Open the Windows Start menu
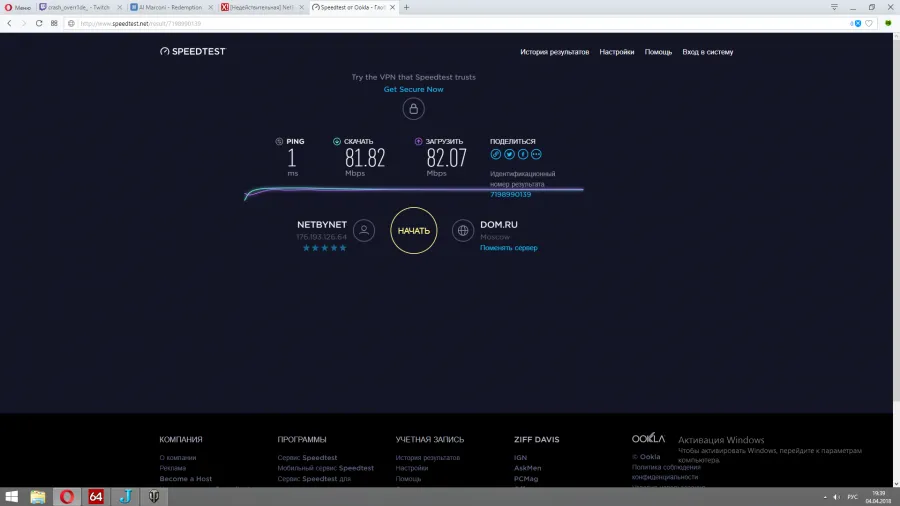Image resolution: width=900 pixels, height=506 pixels. point(11,497)
